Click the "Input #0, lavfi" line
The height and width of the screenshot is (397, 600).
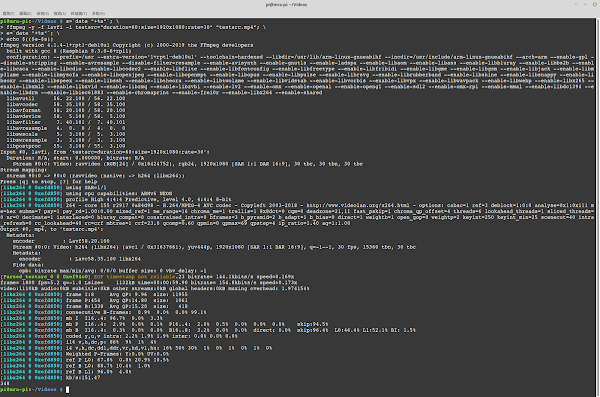pos(105,152)
